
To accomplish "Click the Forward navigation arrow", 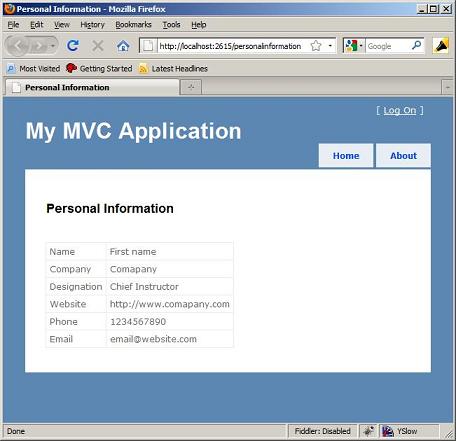I will click(x=40, y=46).
